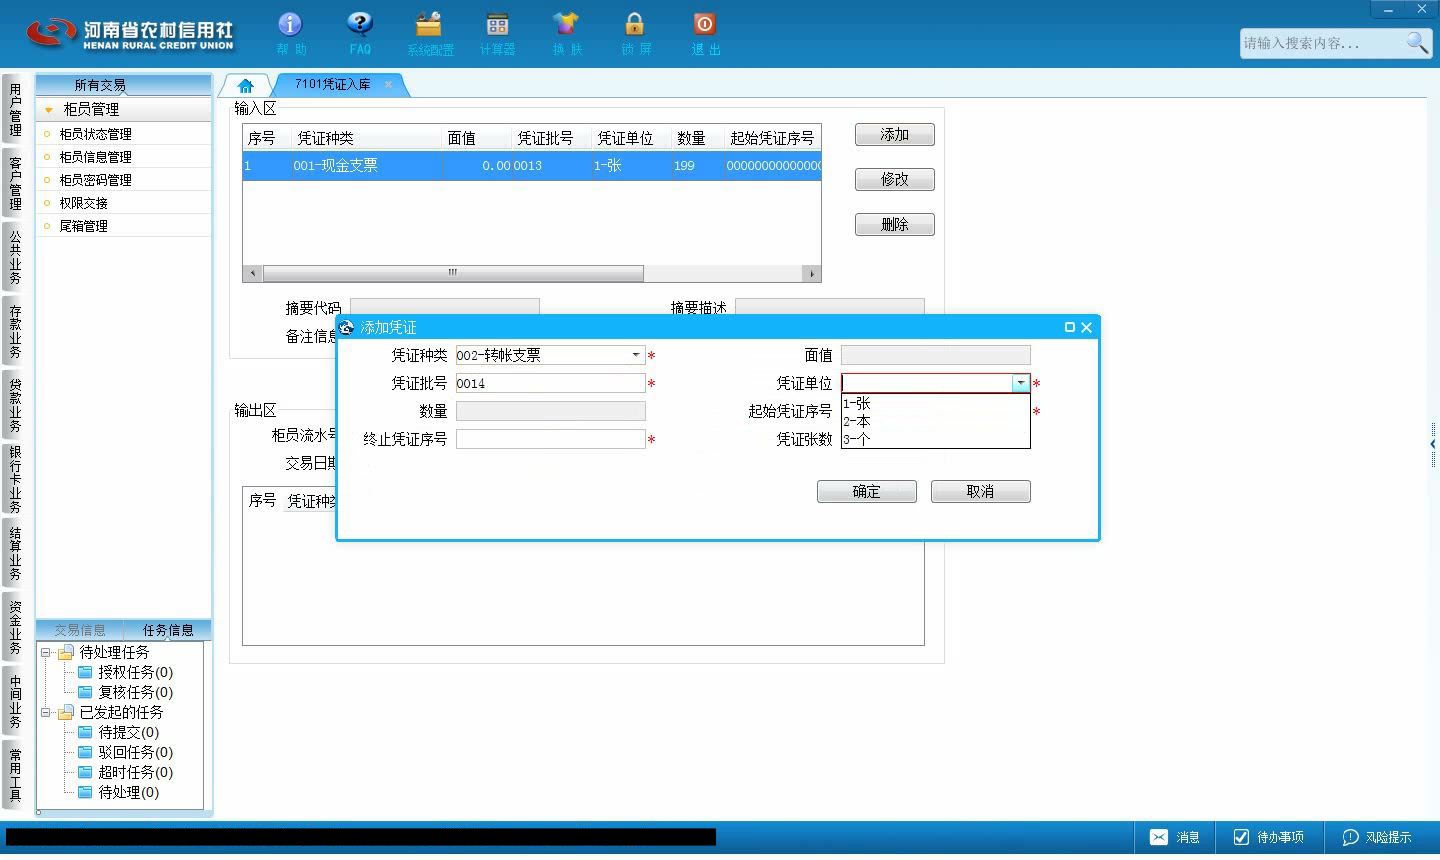Go to the home tab icon
Screen dimensions: 1440x860
pos(246,86)
